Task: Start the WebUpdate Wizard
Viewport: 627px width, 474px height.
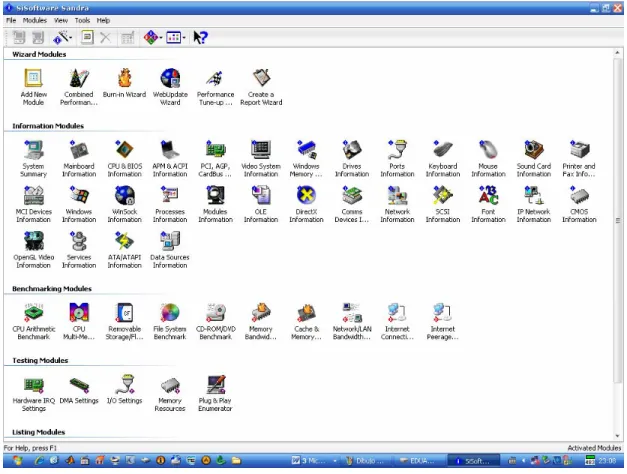Action: tap(170, 86)
